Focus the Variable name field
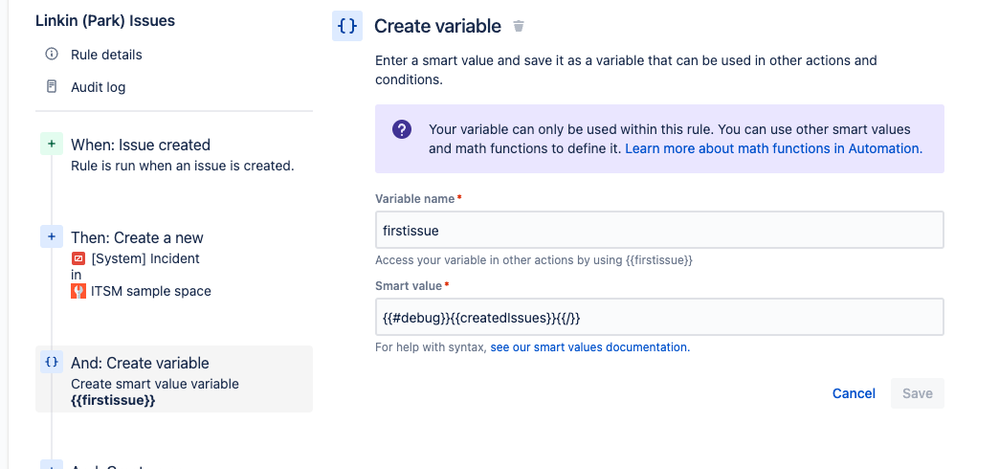The image size is (999, 469). pos(659,230)
